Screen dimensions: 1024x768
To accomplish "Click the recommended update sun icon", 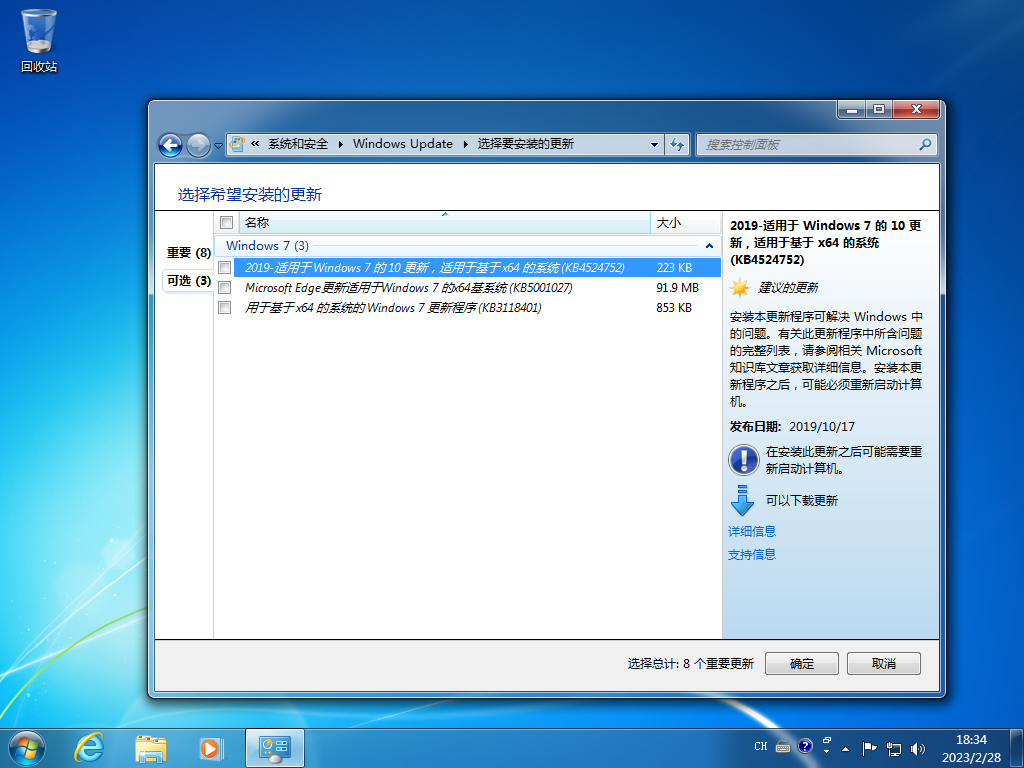I will [x=740, y=287].
